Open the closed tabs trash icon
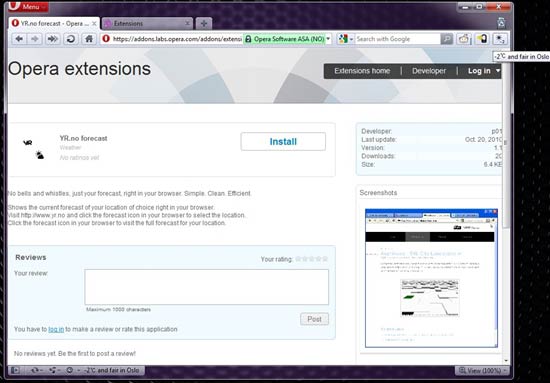 click(x=501, y=22)
